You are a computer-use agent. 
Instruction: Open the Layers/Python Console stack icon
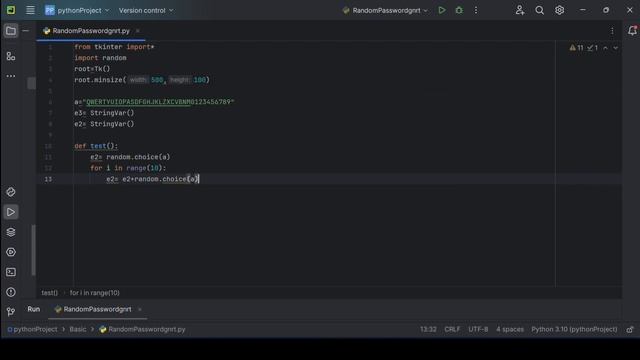pos(11,232)
